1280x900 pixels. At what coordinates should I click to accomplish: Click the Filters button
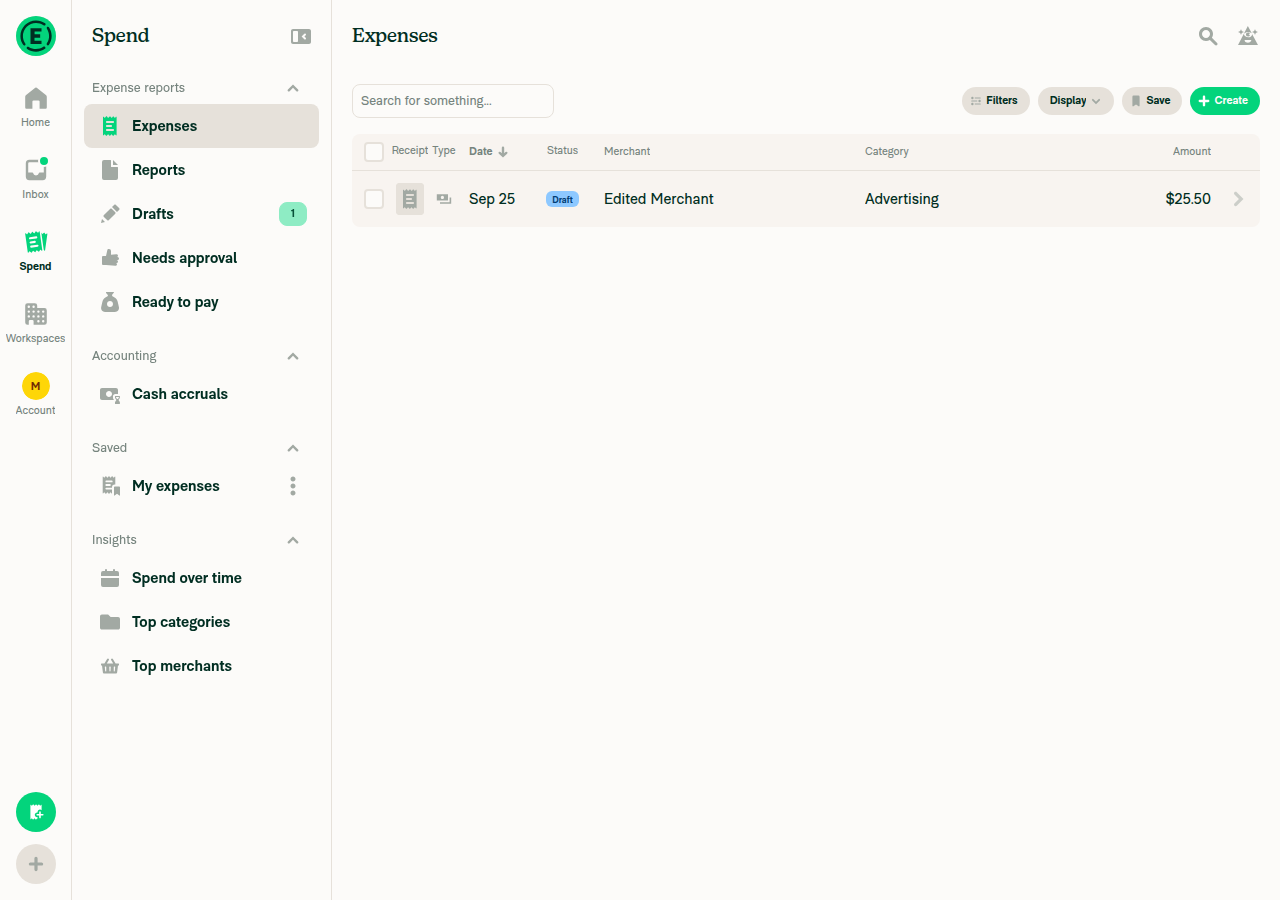[996, 101]
